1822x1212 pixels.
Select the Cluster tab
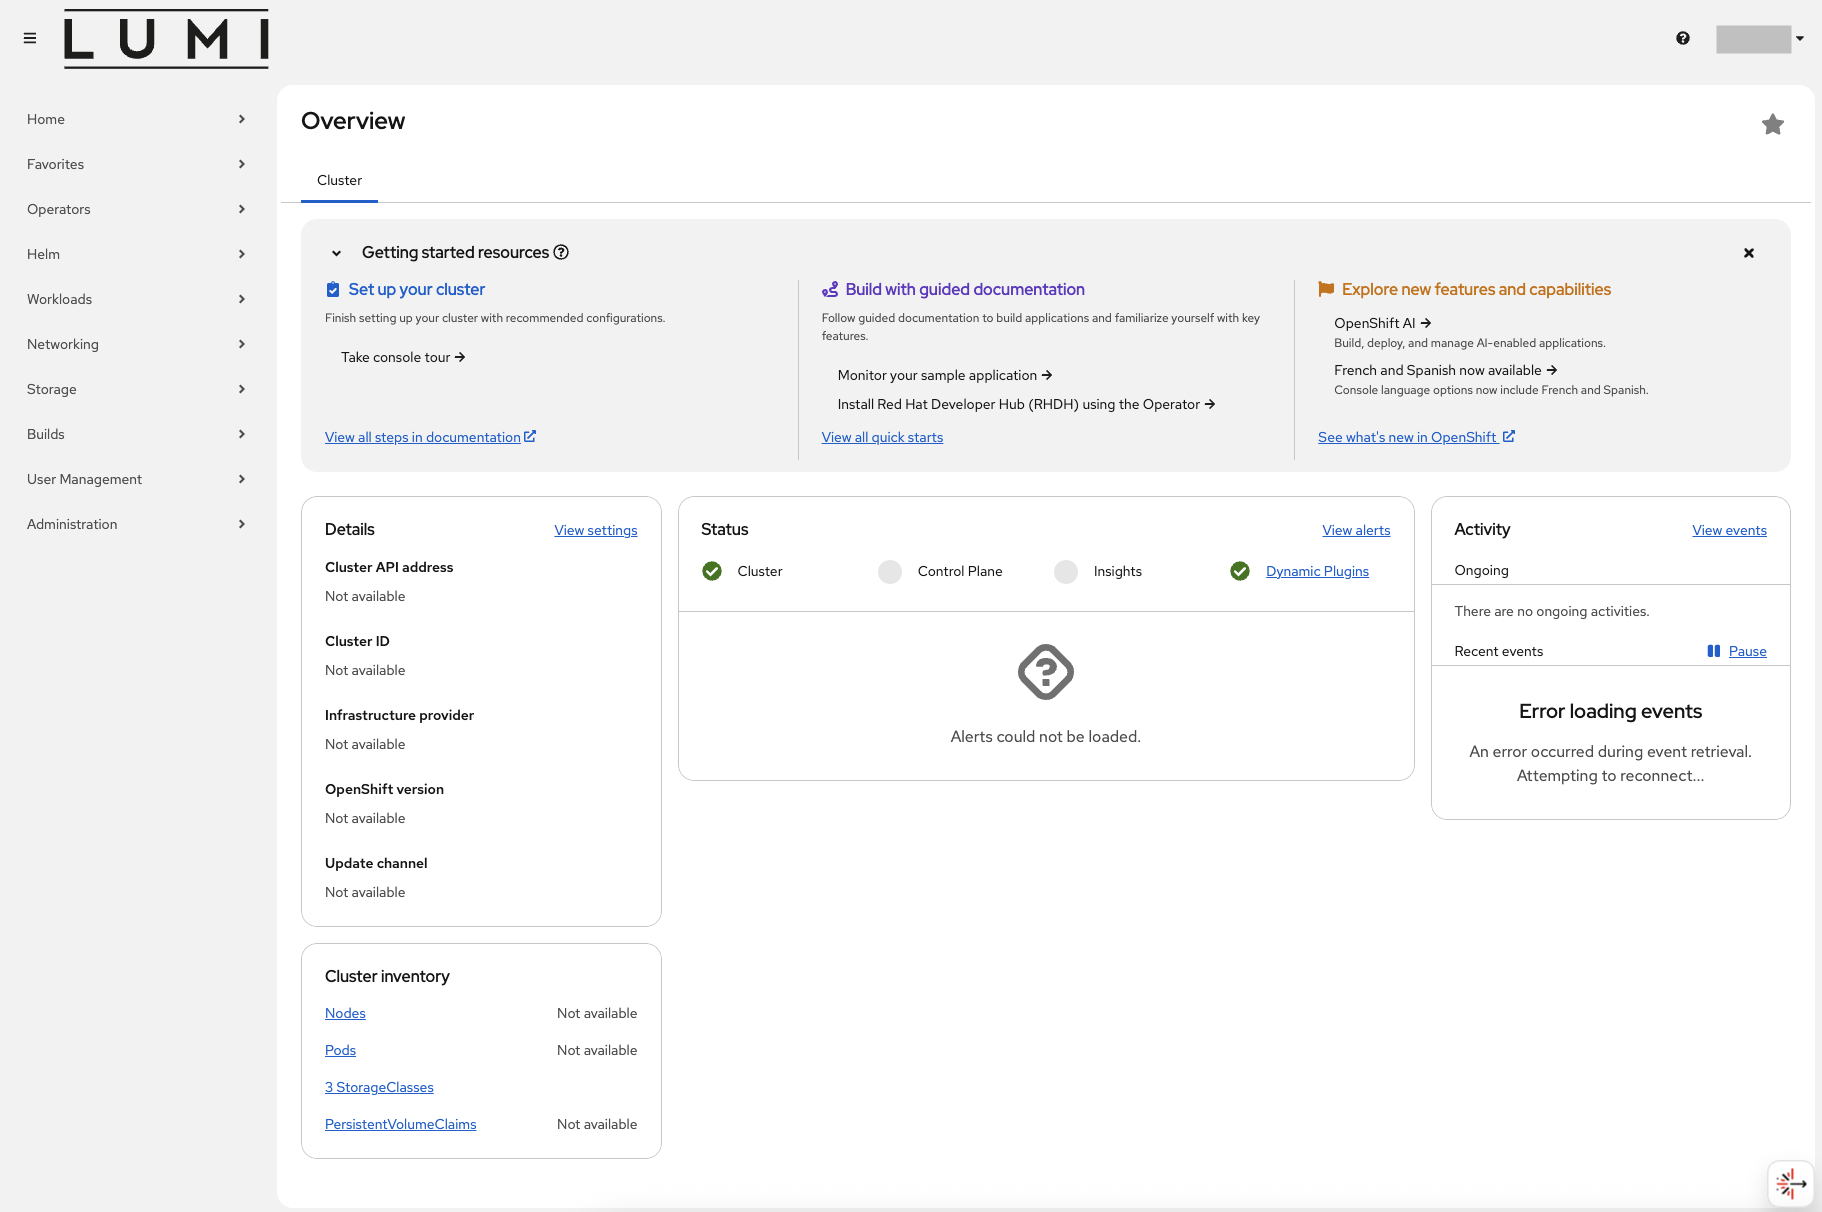(339, 180)
